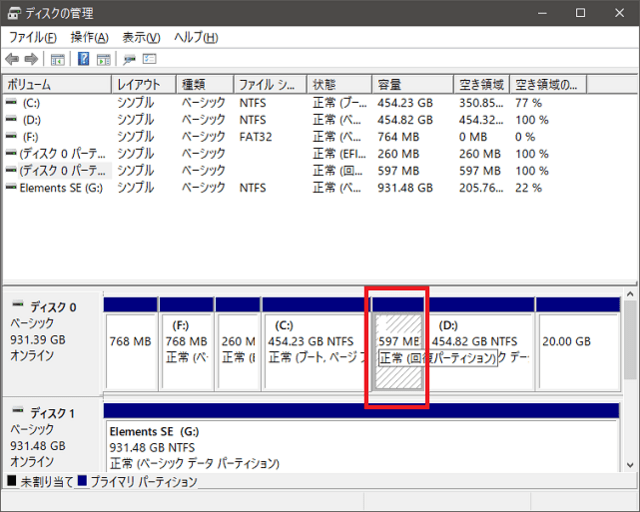Click the Back arrow toolbar icon

coord(12,59)
